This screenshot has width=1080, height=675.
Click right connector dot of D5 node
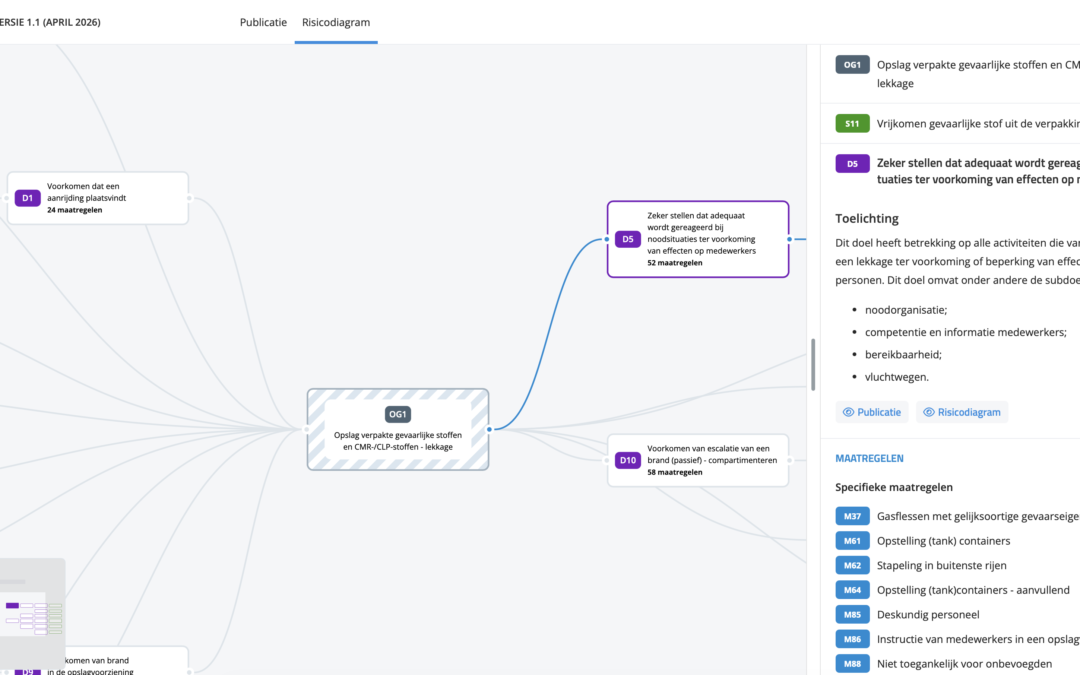(x=789, y=239)
